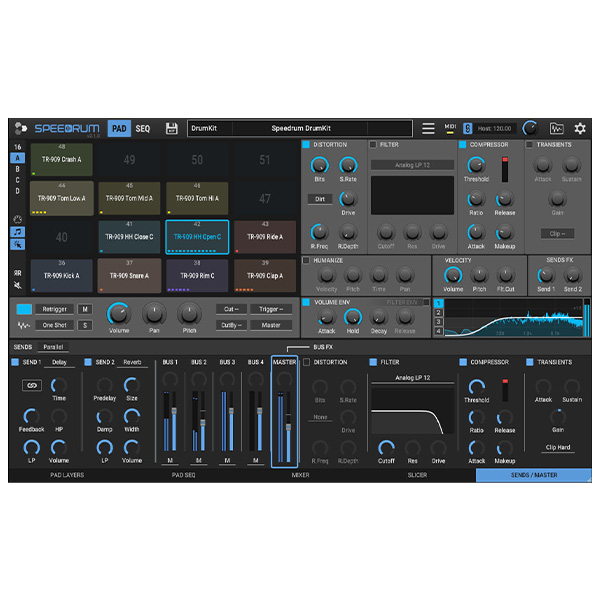Select the TR-909 Kick A pad
This screenshot has width=600, height=600.
(62, 276)
